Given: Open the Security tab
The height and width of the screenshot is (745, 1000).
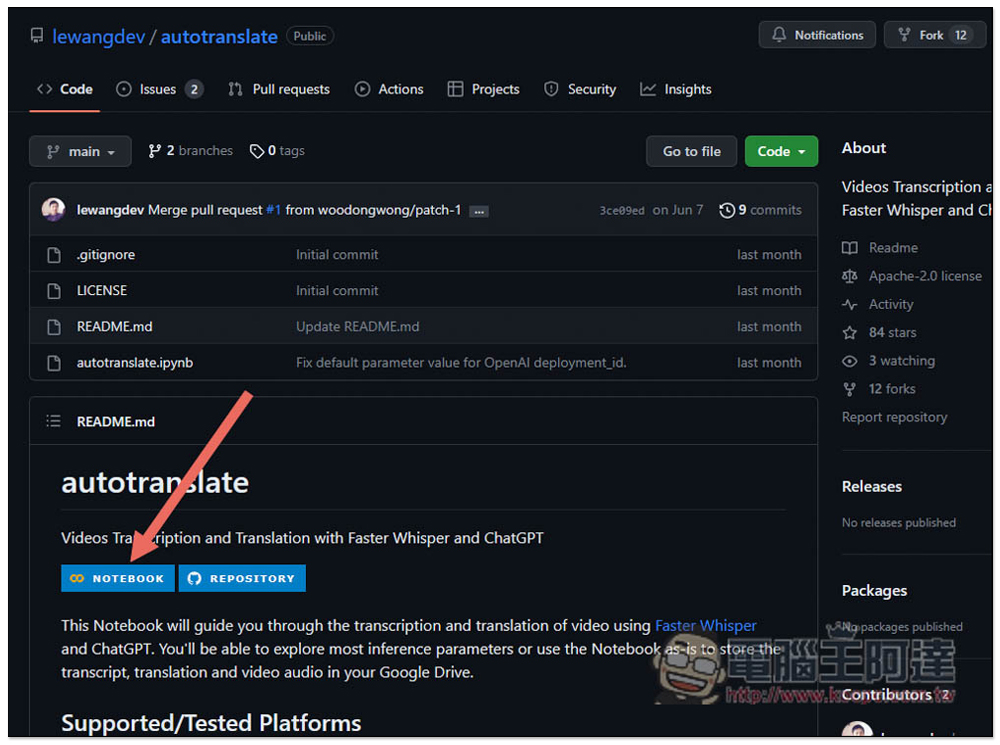Looking at the screenshot, I should click(x=580, y=89).
